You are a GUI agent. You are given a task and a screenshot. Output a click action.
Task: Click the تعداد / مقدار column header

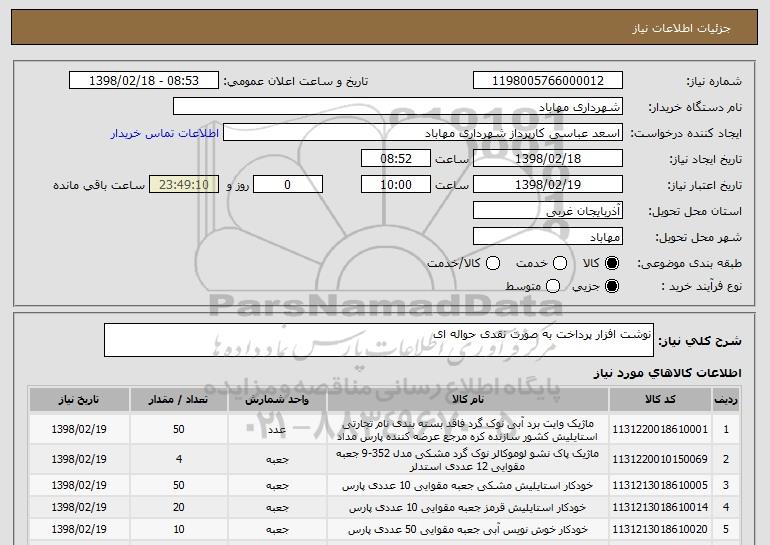coord(179,400)
